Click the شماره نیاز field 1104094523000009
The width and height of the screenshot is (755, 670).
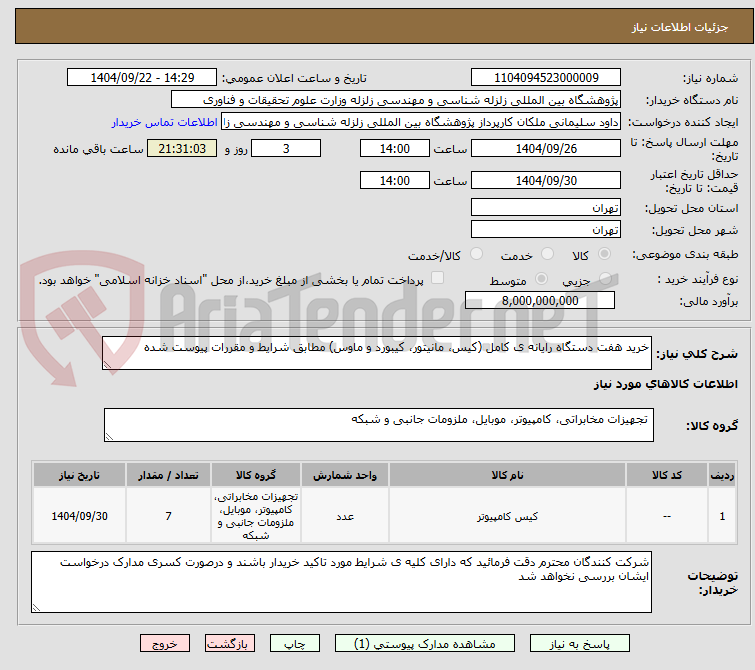click(x=546, y=78)
